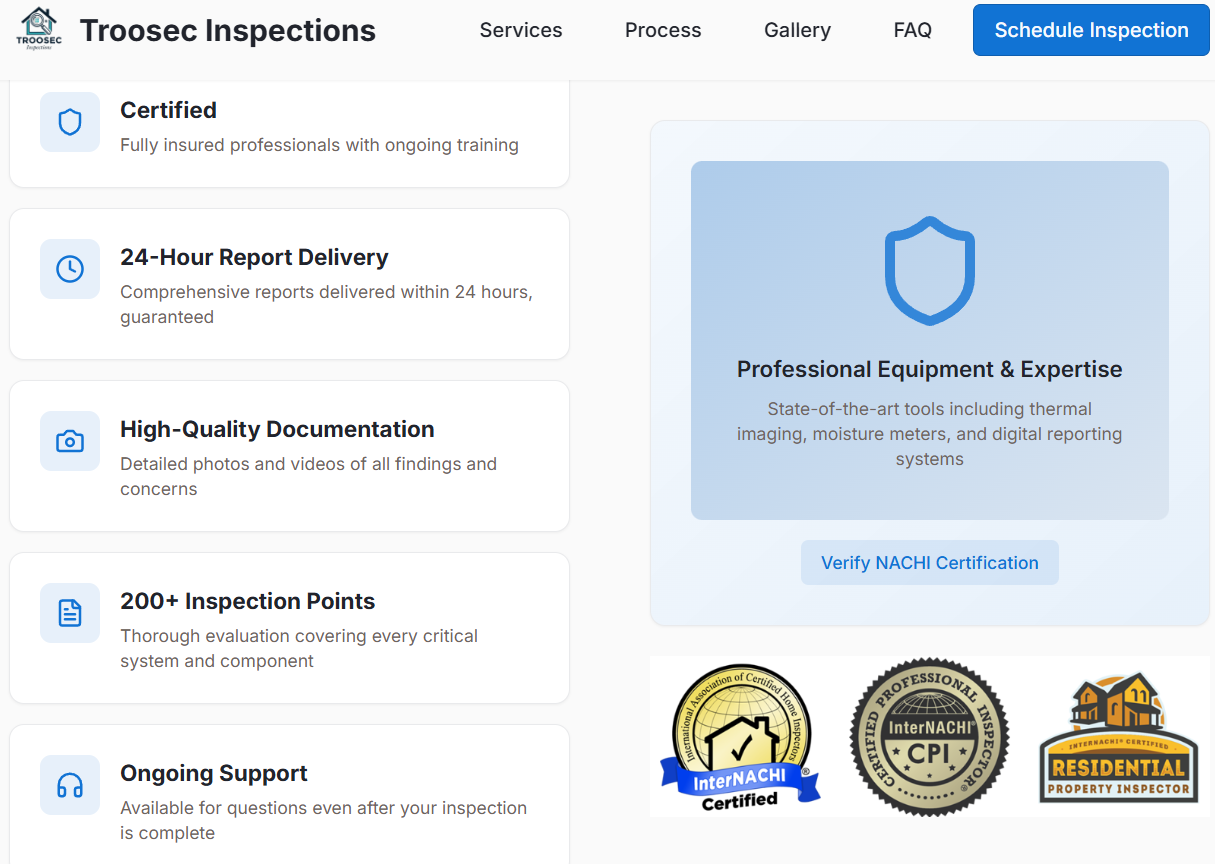
Task: Click text 'Thorough evaluation covering every critical'
Action: (x=299, y=636)
